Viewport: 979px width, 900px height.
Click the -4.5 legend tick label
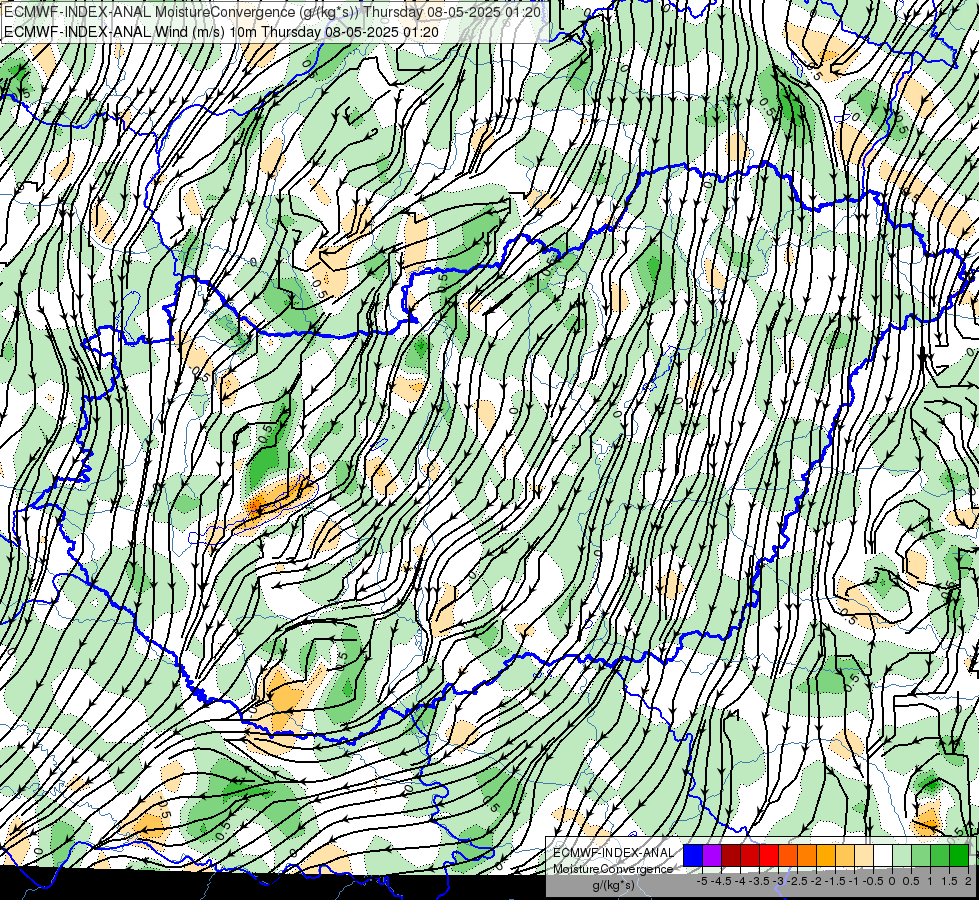coord(721,881)
